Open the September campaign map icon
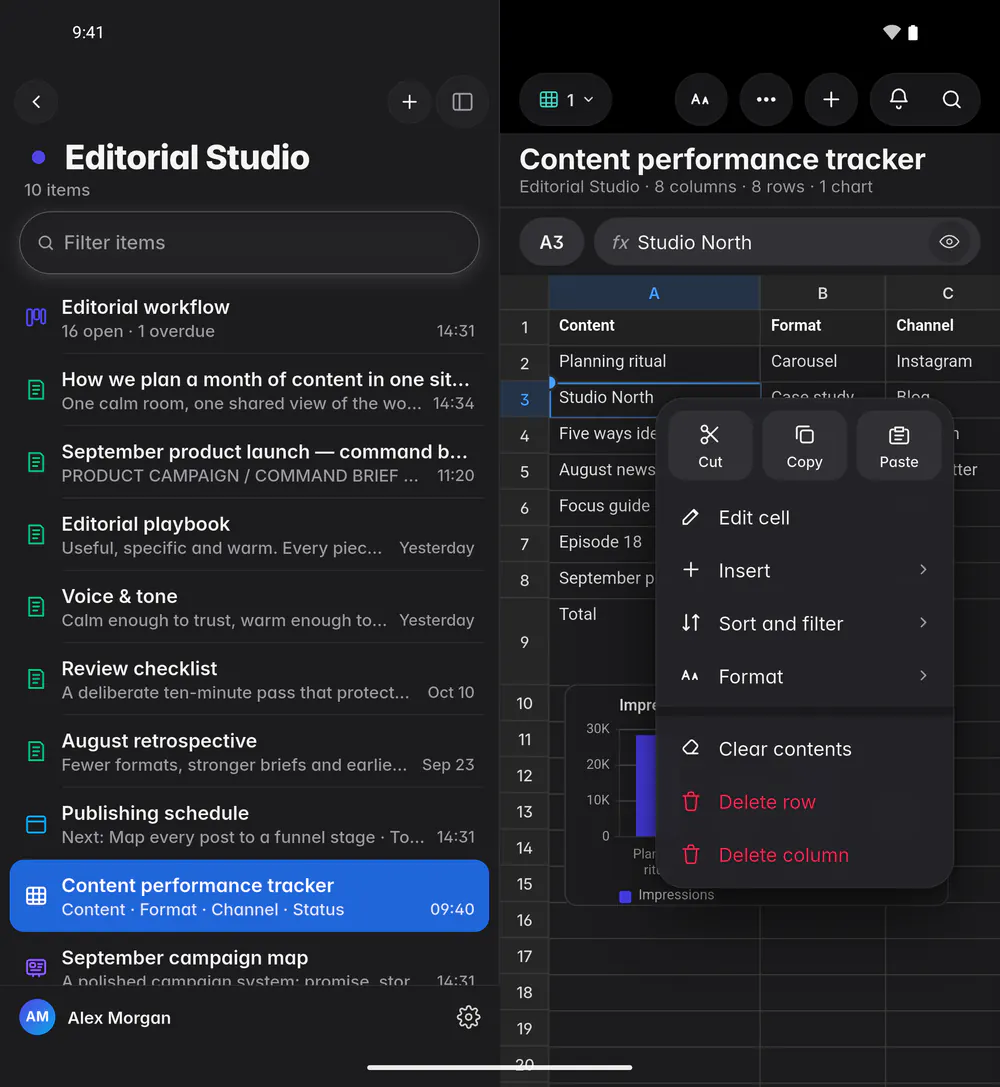1000x1087 pixels. (x=36, y=968)
